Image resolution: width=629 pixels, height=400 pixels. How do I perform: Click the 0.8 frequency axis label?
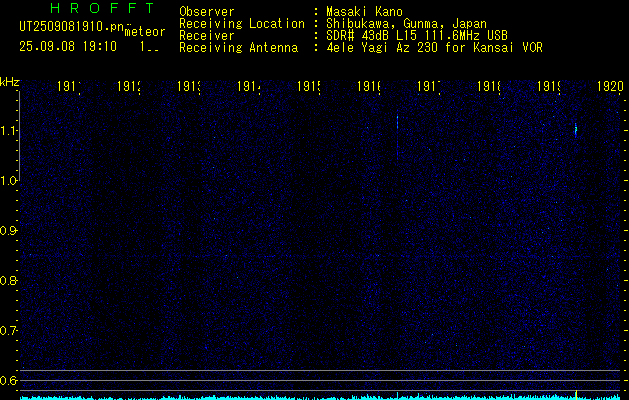(8, 280)
